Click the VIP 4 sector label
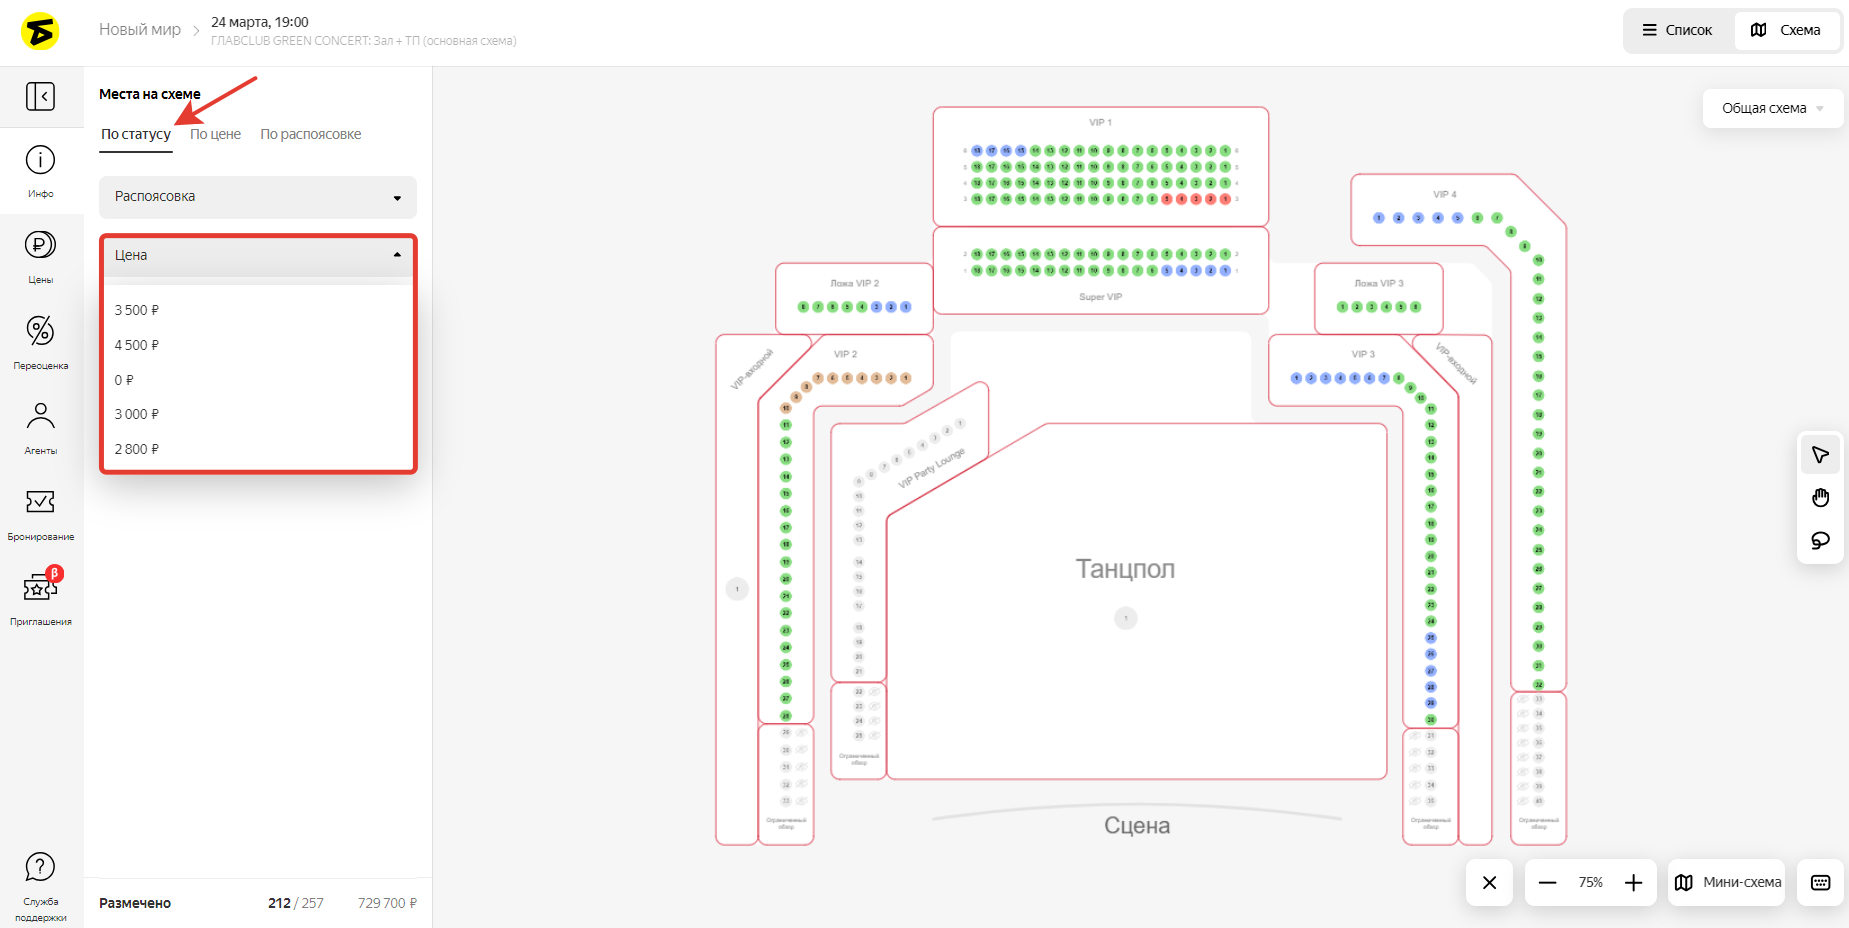This screenshot has width=1849, height=928. 1444,194
